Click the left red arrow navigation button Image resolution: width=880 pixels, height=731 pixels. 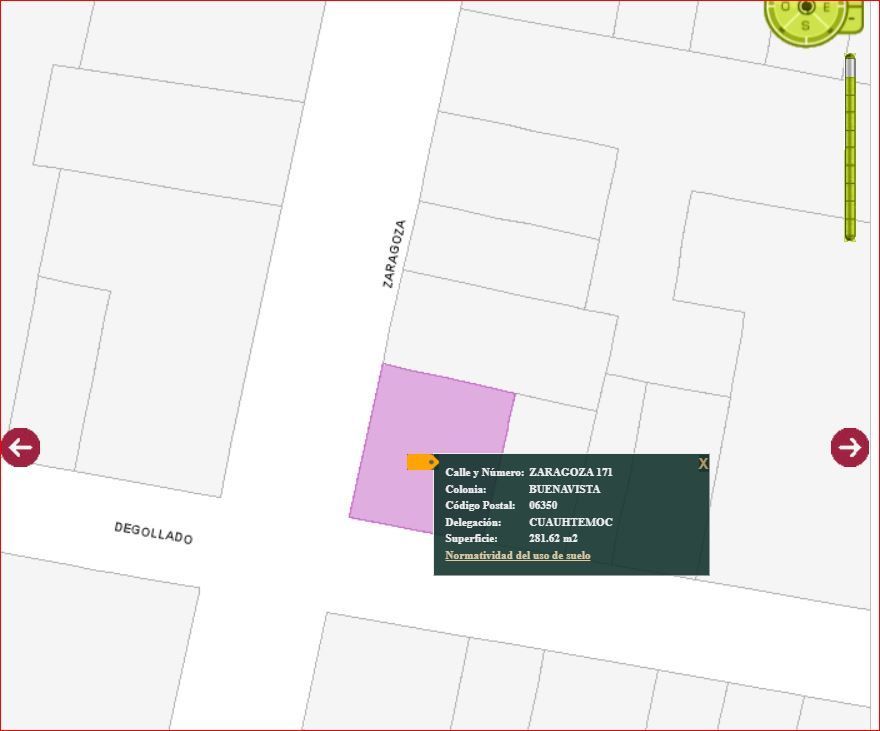click(x=20, y=448)
